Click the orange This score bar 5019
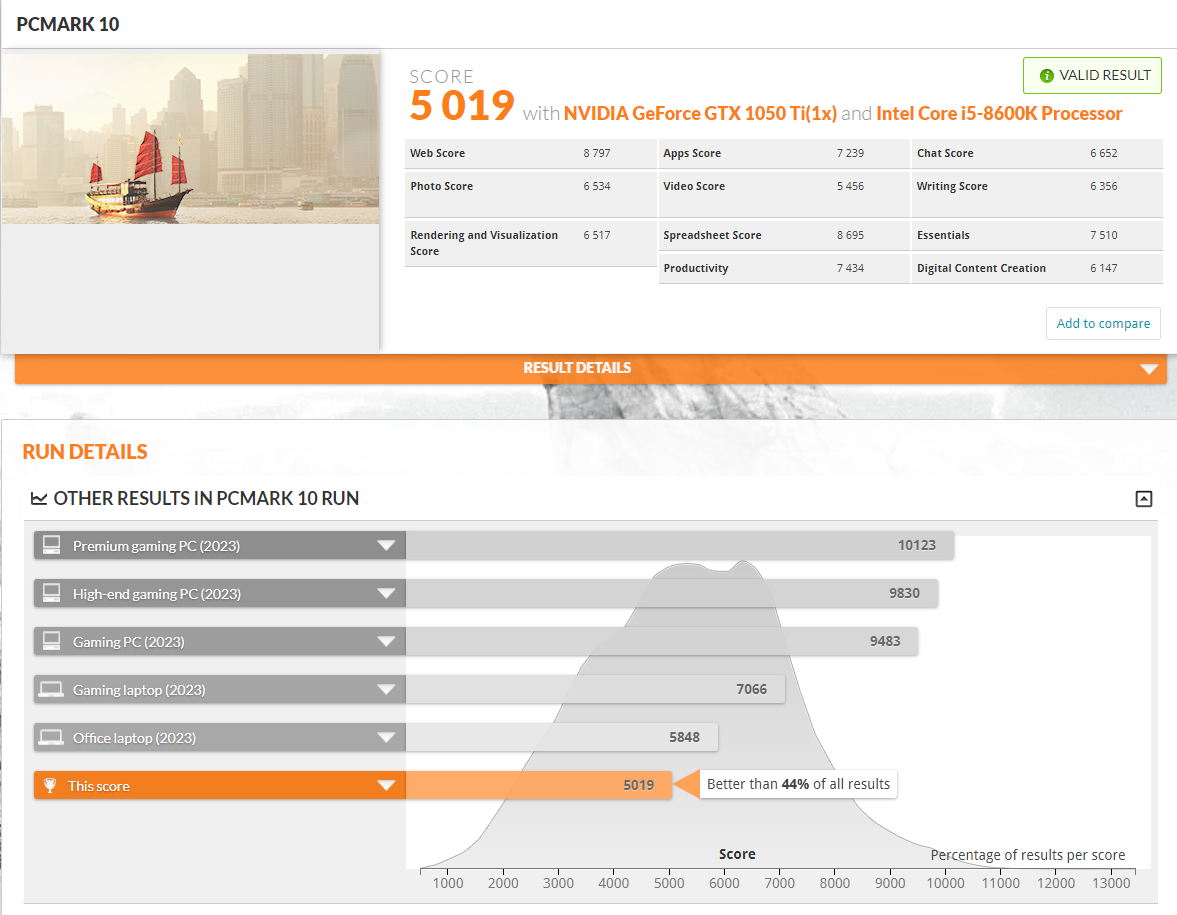Screen dimensions: 1177x915 coord(538,785)
